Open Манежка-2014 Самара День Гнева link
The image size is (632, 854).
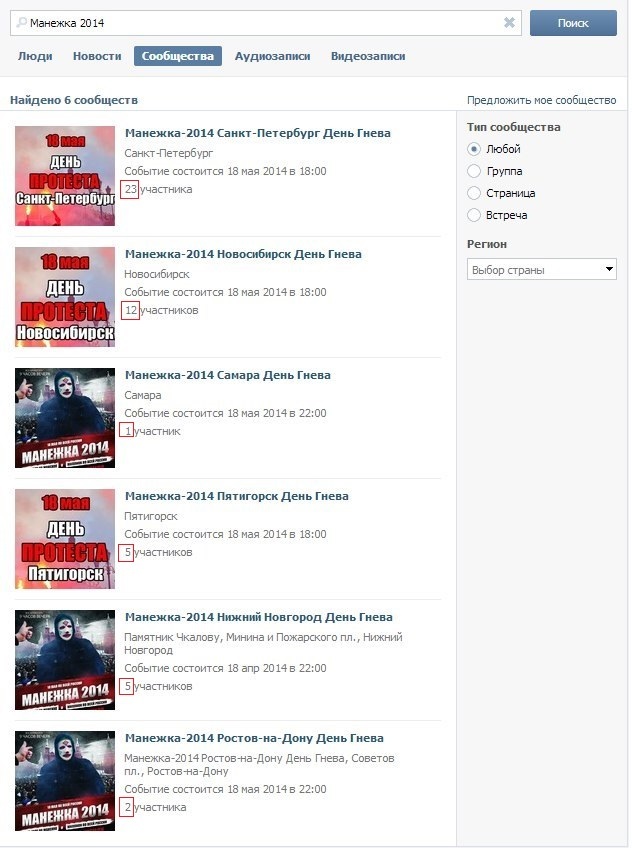click(x=228, y=375)
